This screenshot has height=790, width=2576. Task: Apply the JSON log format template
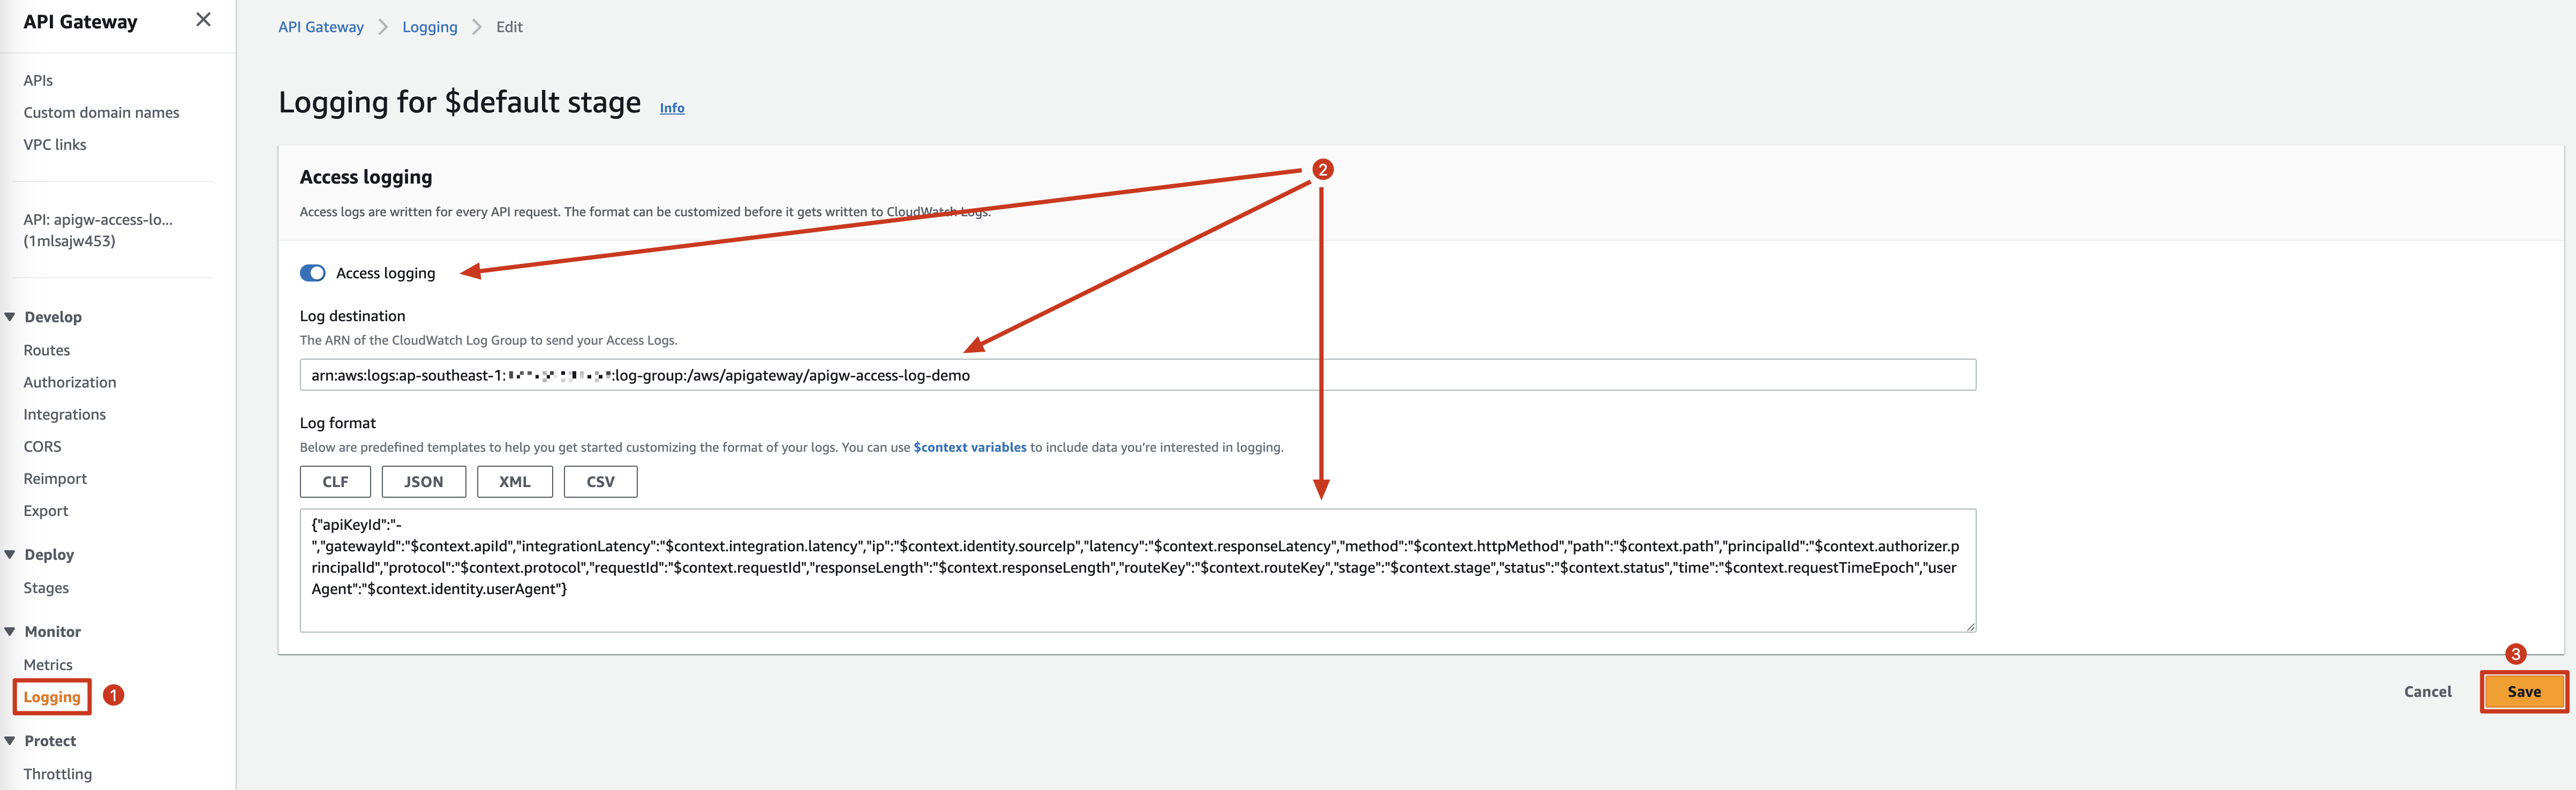[x=424, y=481]
